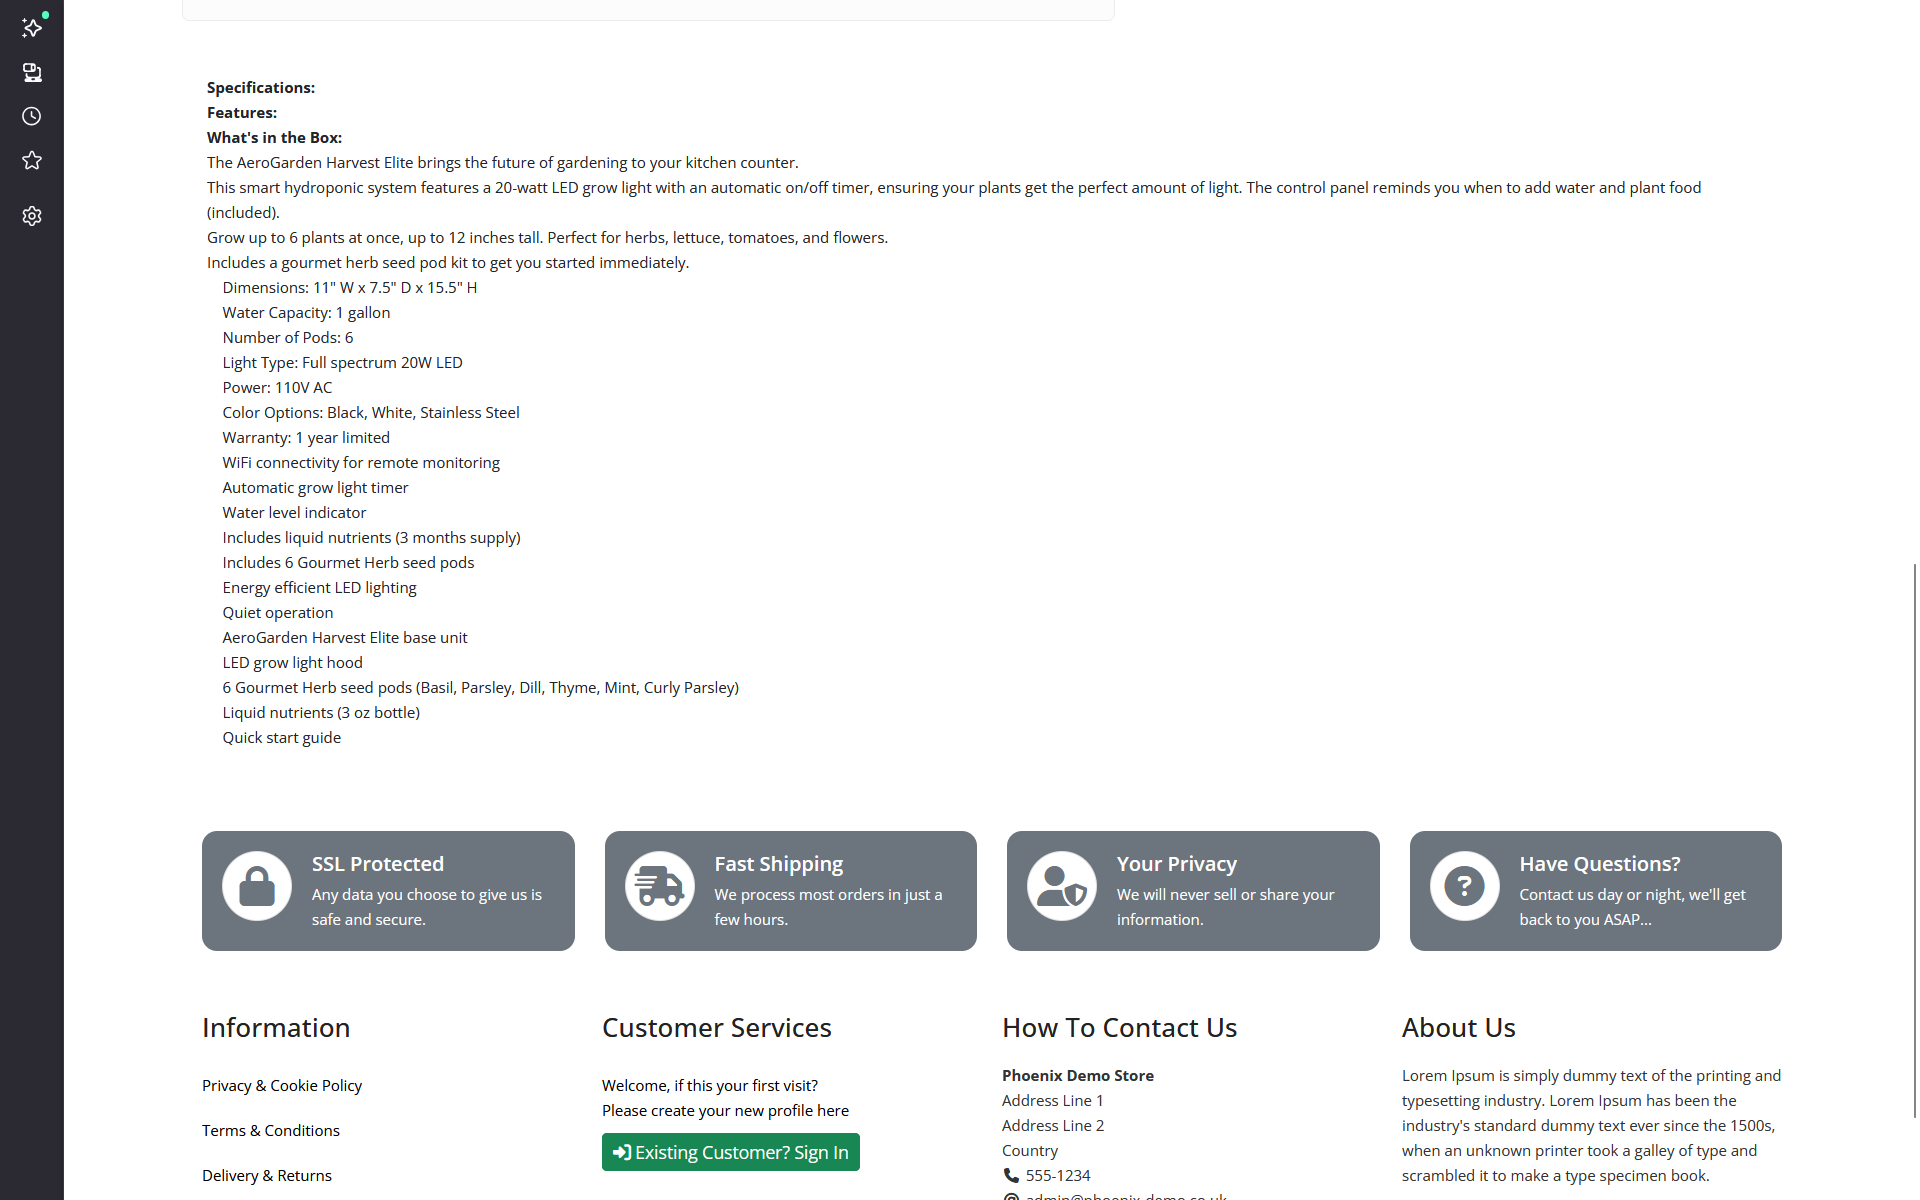Click the 'Welcome, if this your first visit?' text
This screenshot has height=1200, width=1920.
710,1086
